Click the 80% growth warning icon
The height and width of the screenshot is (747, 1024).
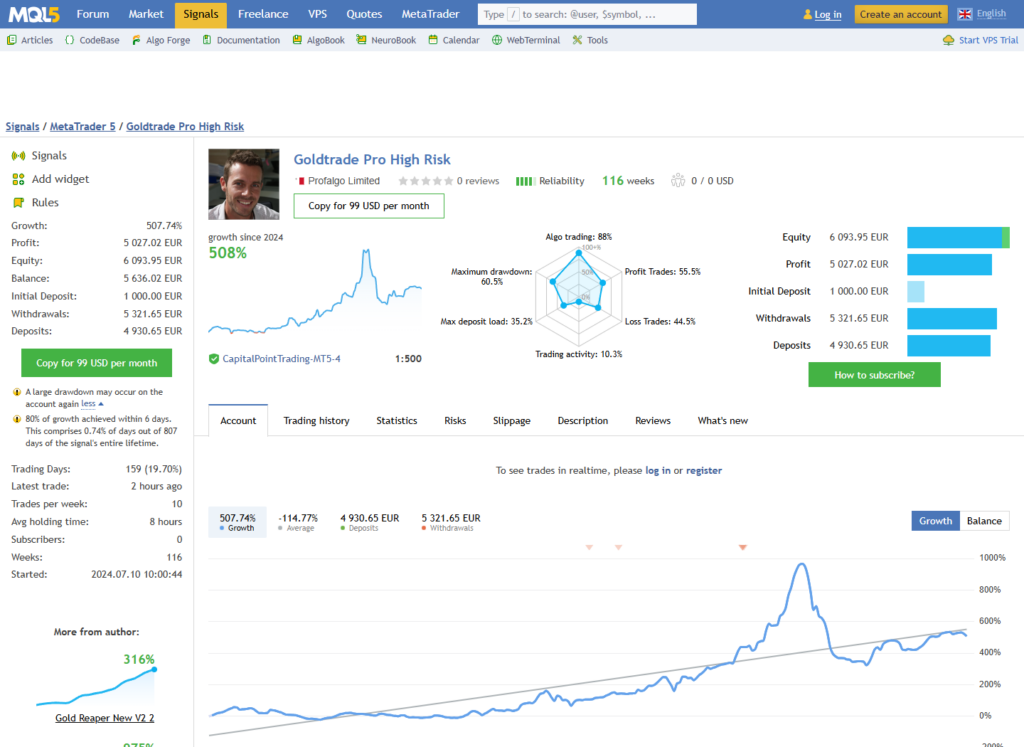tap(17, 419)
